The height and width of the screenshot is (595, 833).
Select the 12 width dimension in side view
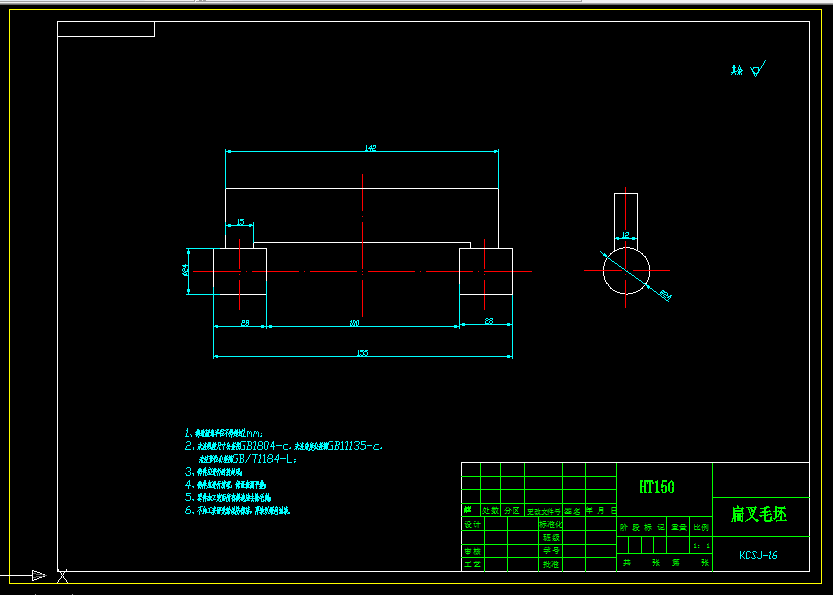point(625,234)
